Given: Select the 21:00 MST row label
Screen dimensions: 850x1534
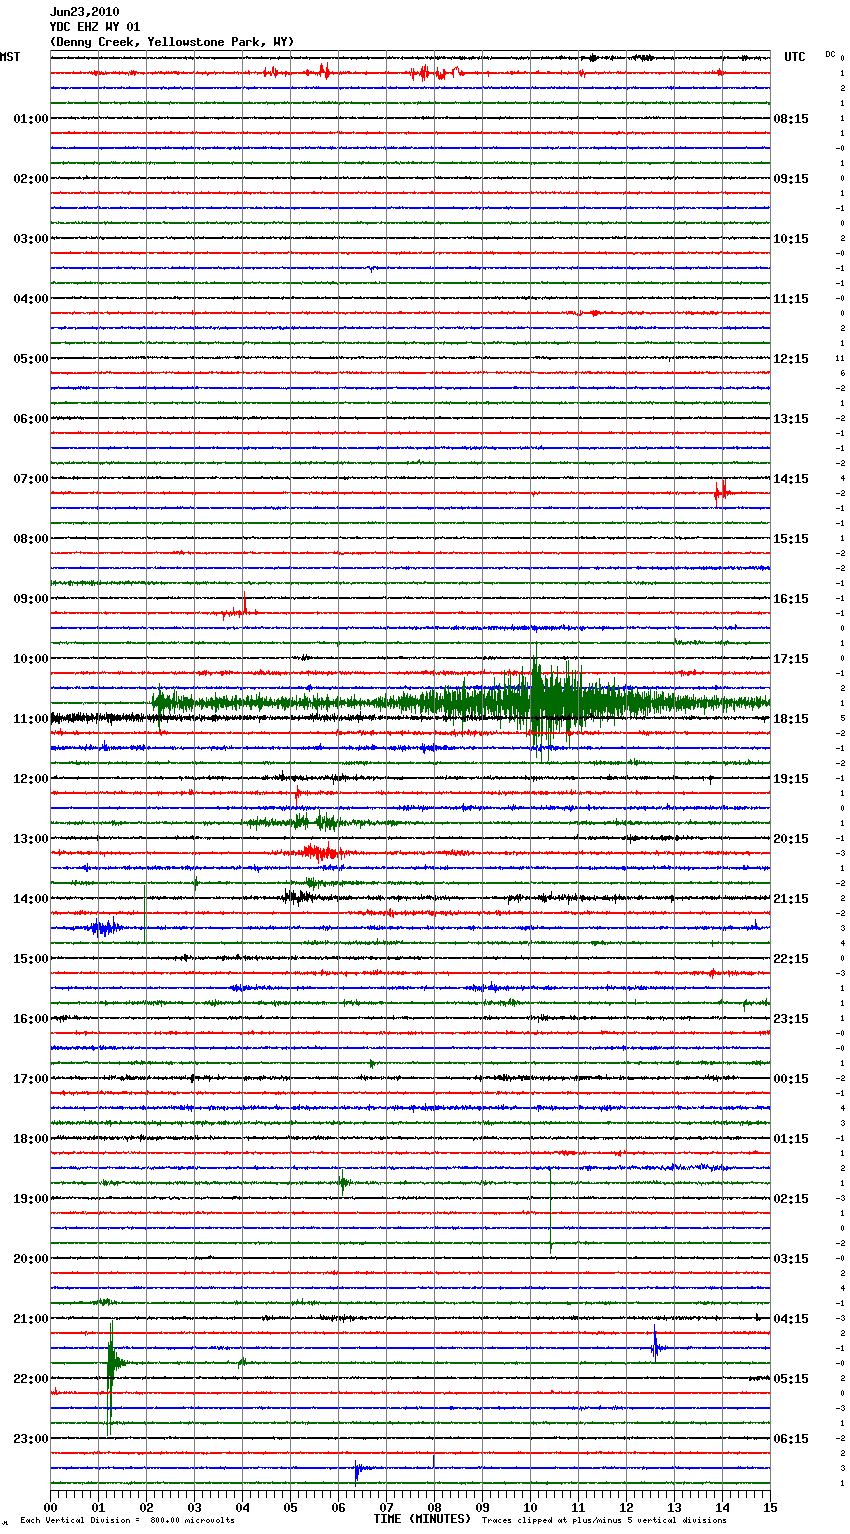Looking at the screenshot, I should (x=31, y=1319).
